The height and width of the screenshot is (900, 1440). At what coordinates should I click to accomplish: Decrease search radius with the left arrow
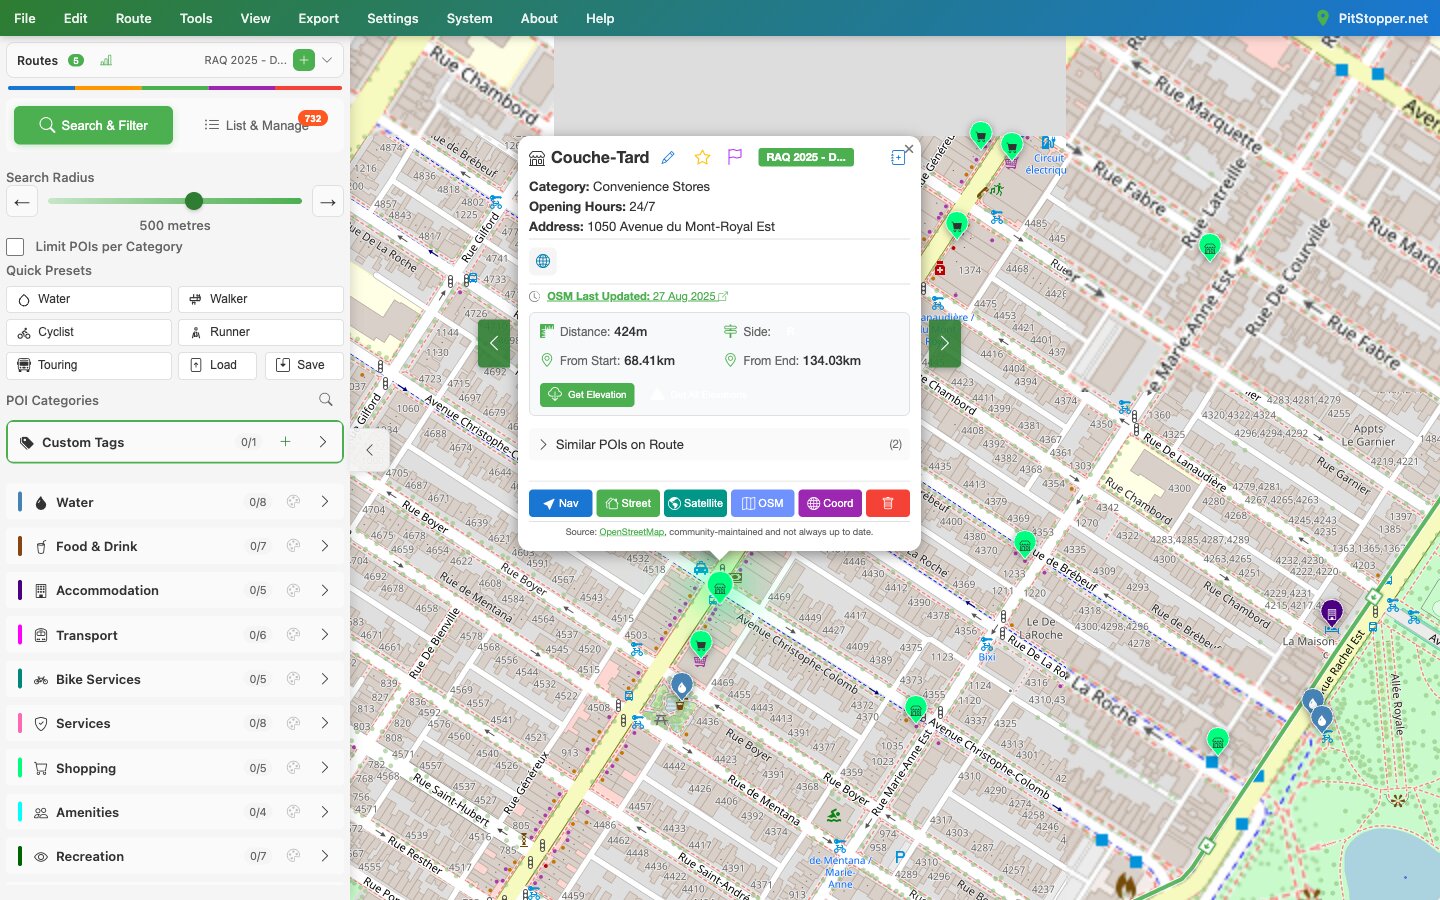point(22,202)
